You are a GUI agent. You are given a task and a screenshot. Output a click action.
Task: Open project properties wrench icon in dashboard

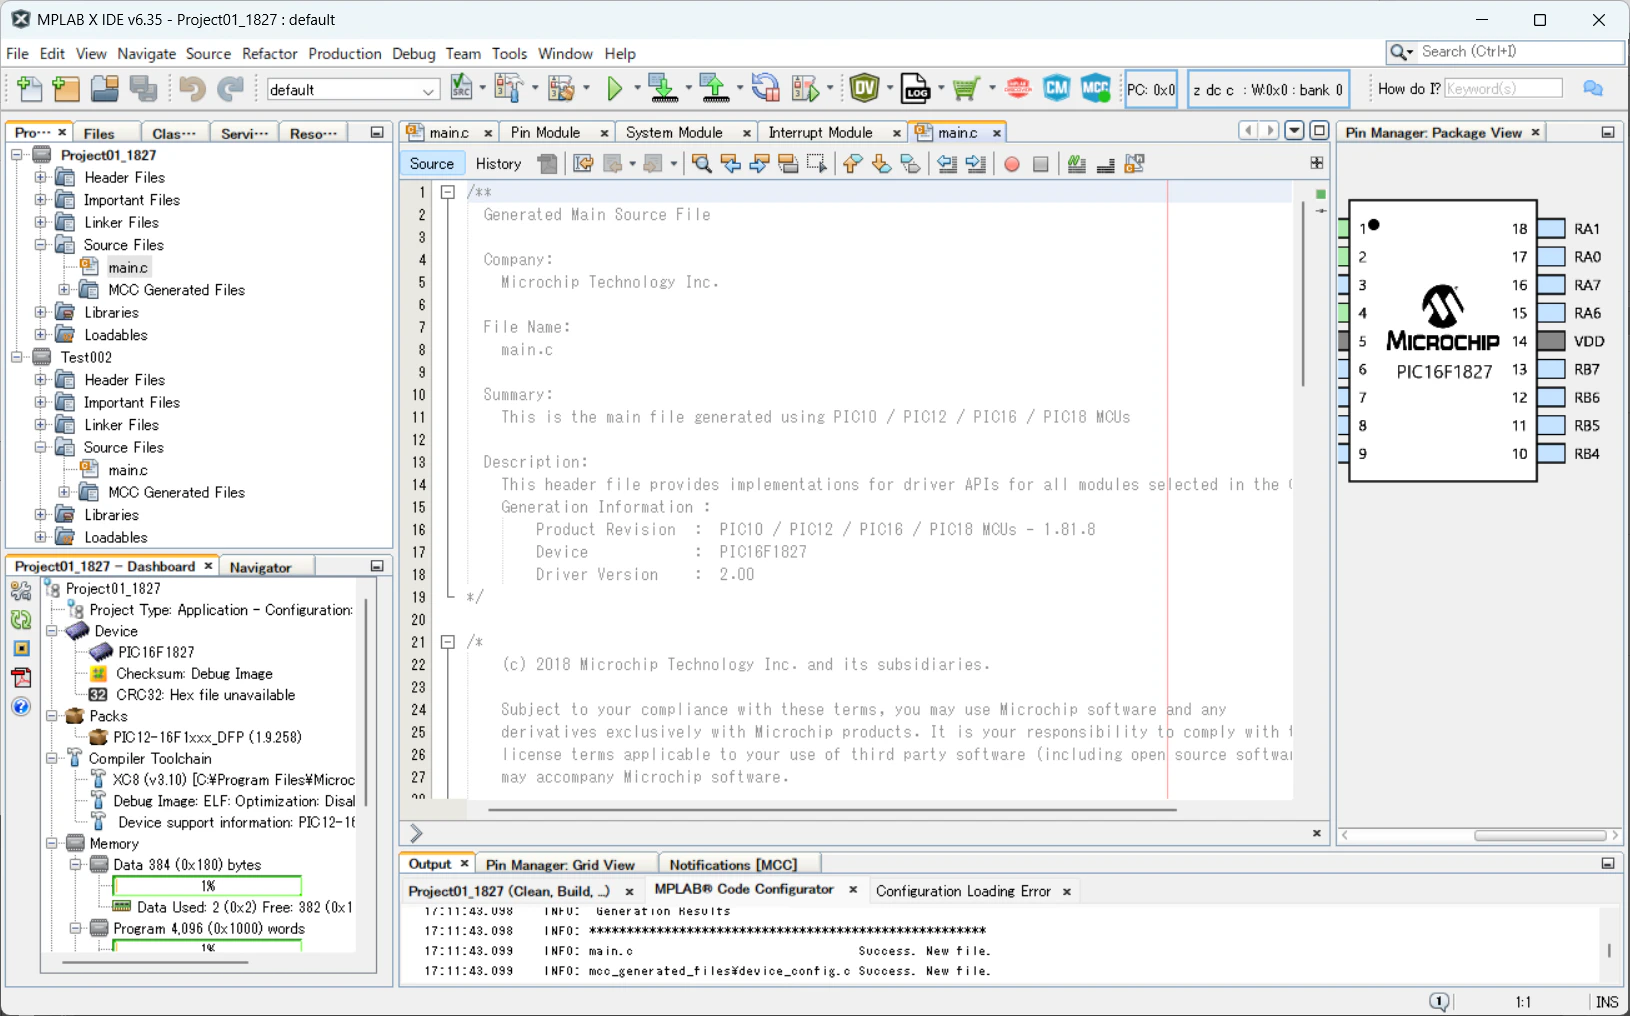tap(21, 591)
